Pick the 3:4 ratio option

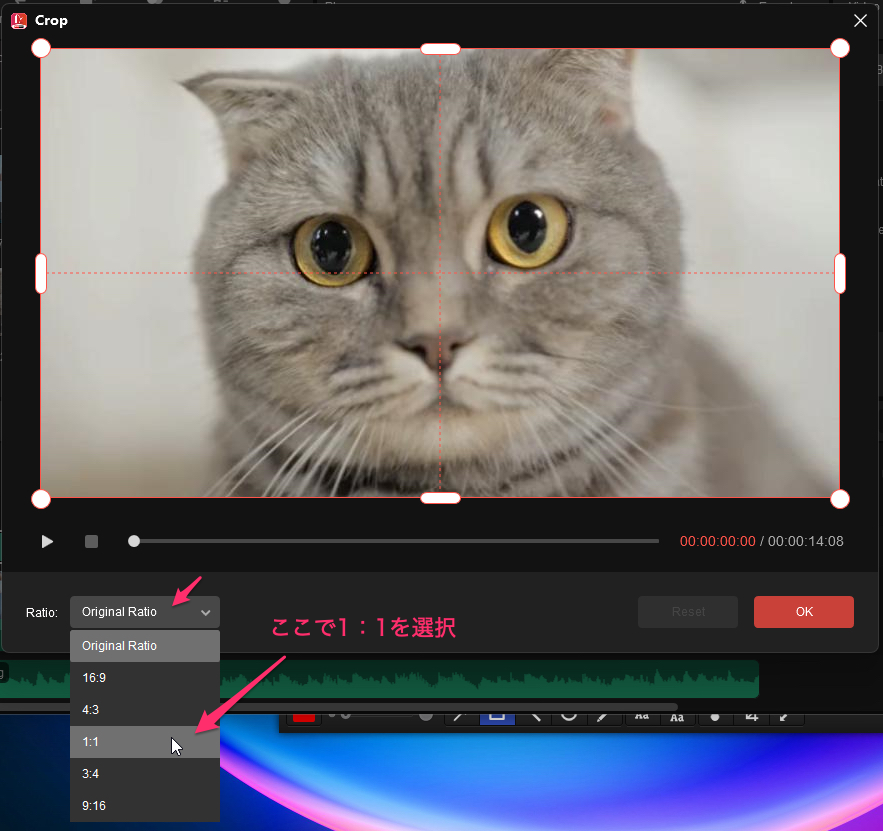(145, 774)
